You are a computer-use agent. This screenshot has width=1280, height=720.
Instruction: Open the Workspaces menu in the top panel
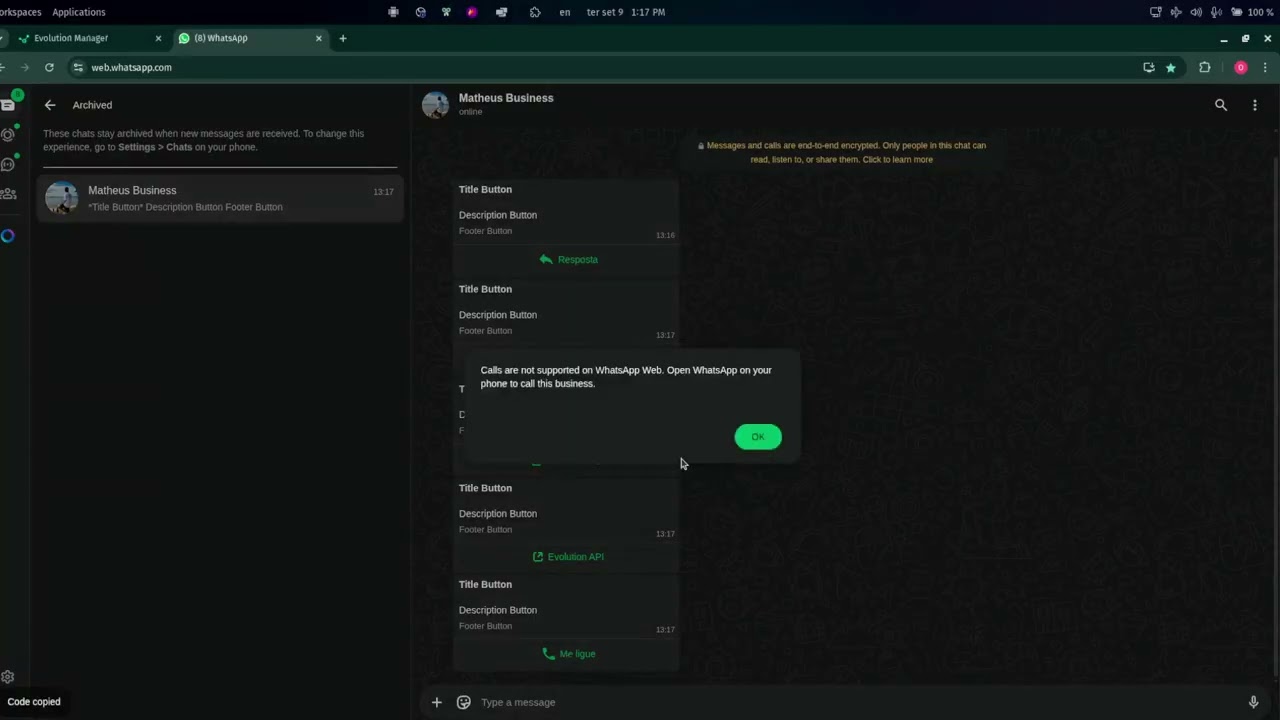[x=20, y=12]
